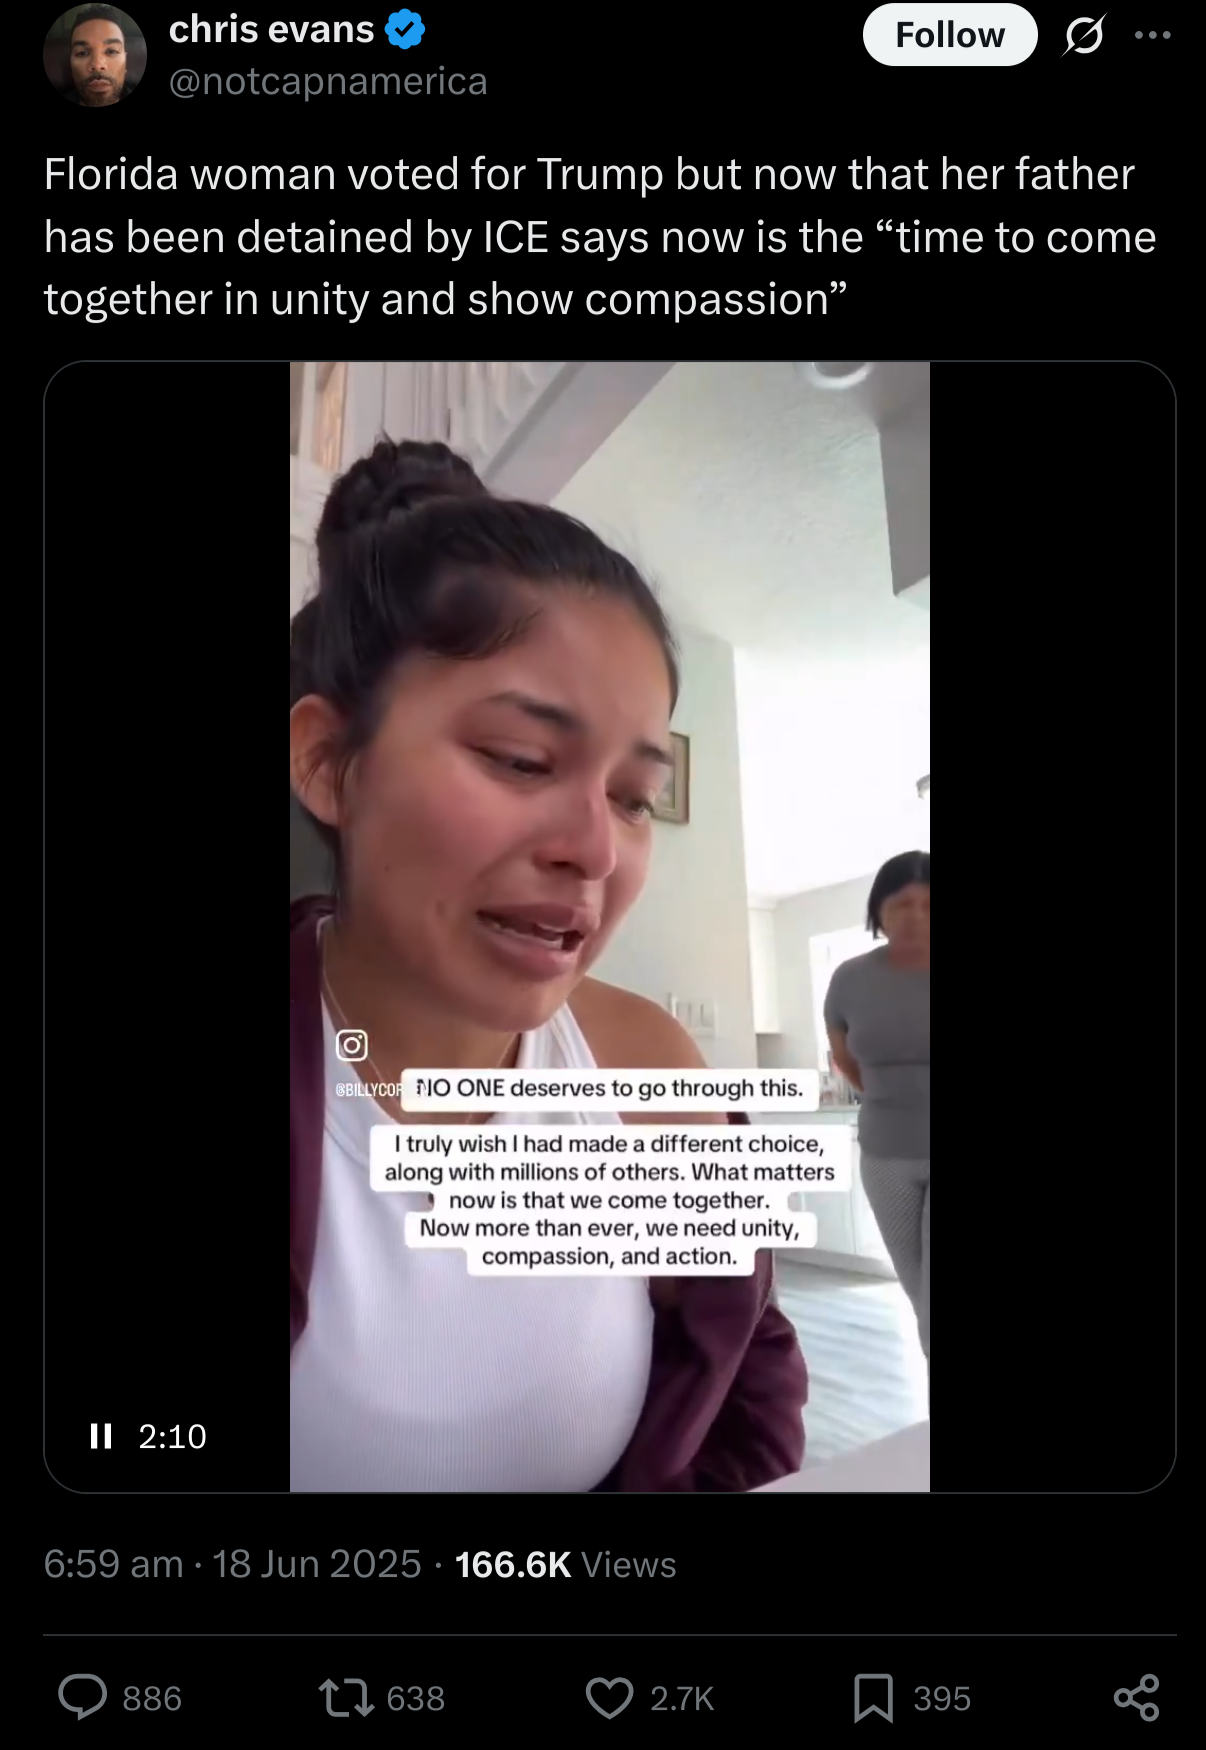
Task: Pause the playing video
Action: [100, 1436]
